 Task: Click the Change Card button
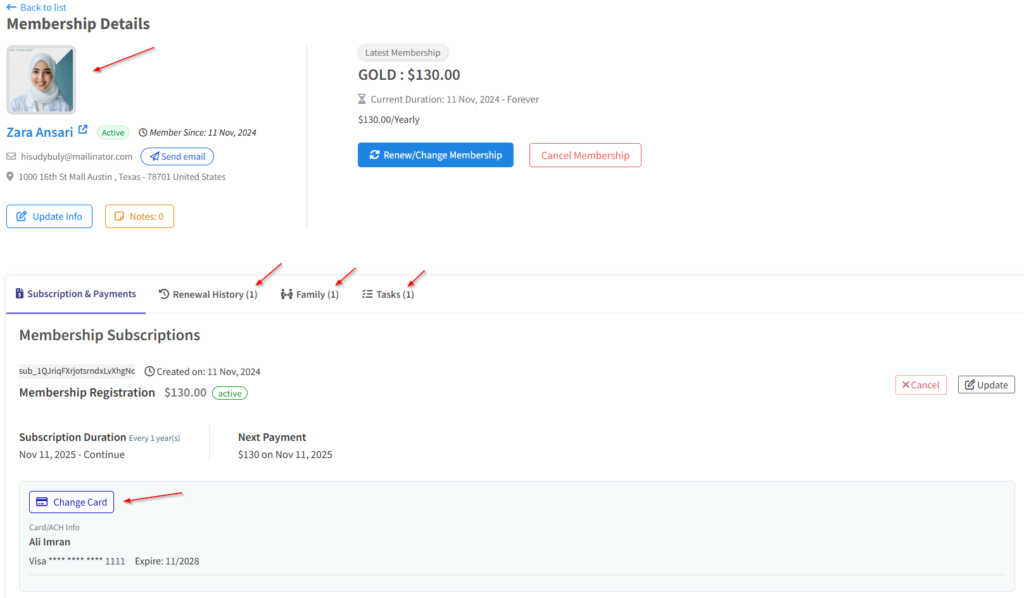(x=71, y=502)
